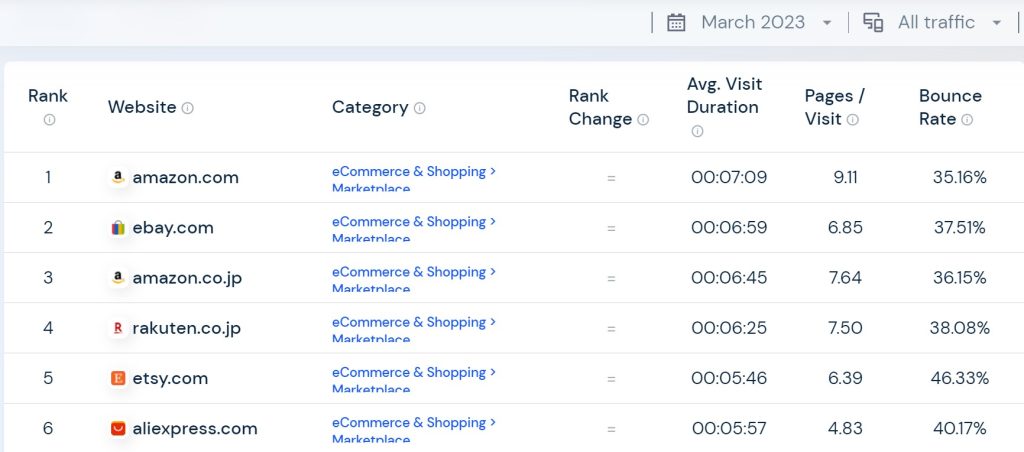Open the All traffic dropdown
1024x452 pixels.
[949, 22]
